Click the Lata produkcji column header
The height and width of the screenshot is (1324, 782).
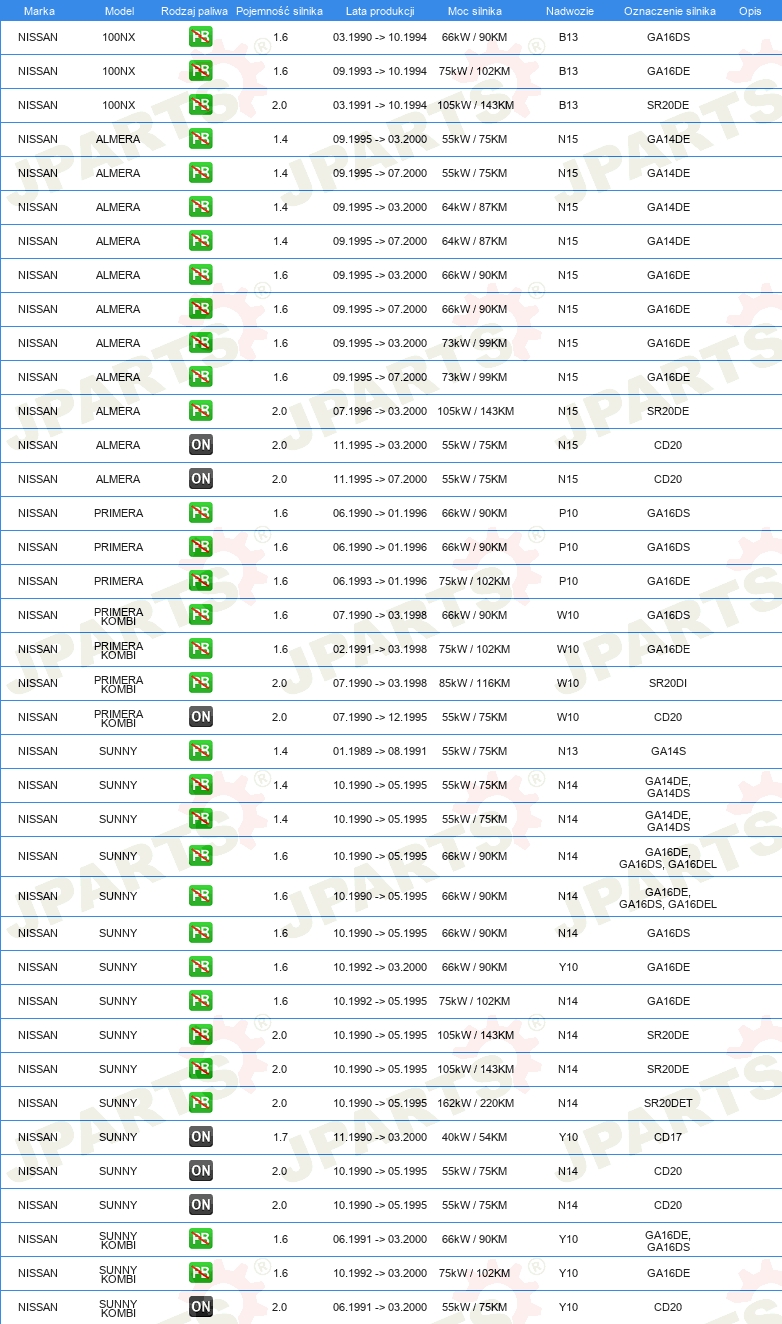pyautogui.click(x=380, y=11)
